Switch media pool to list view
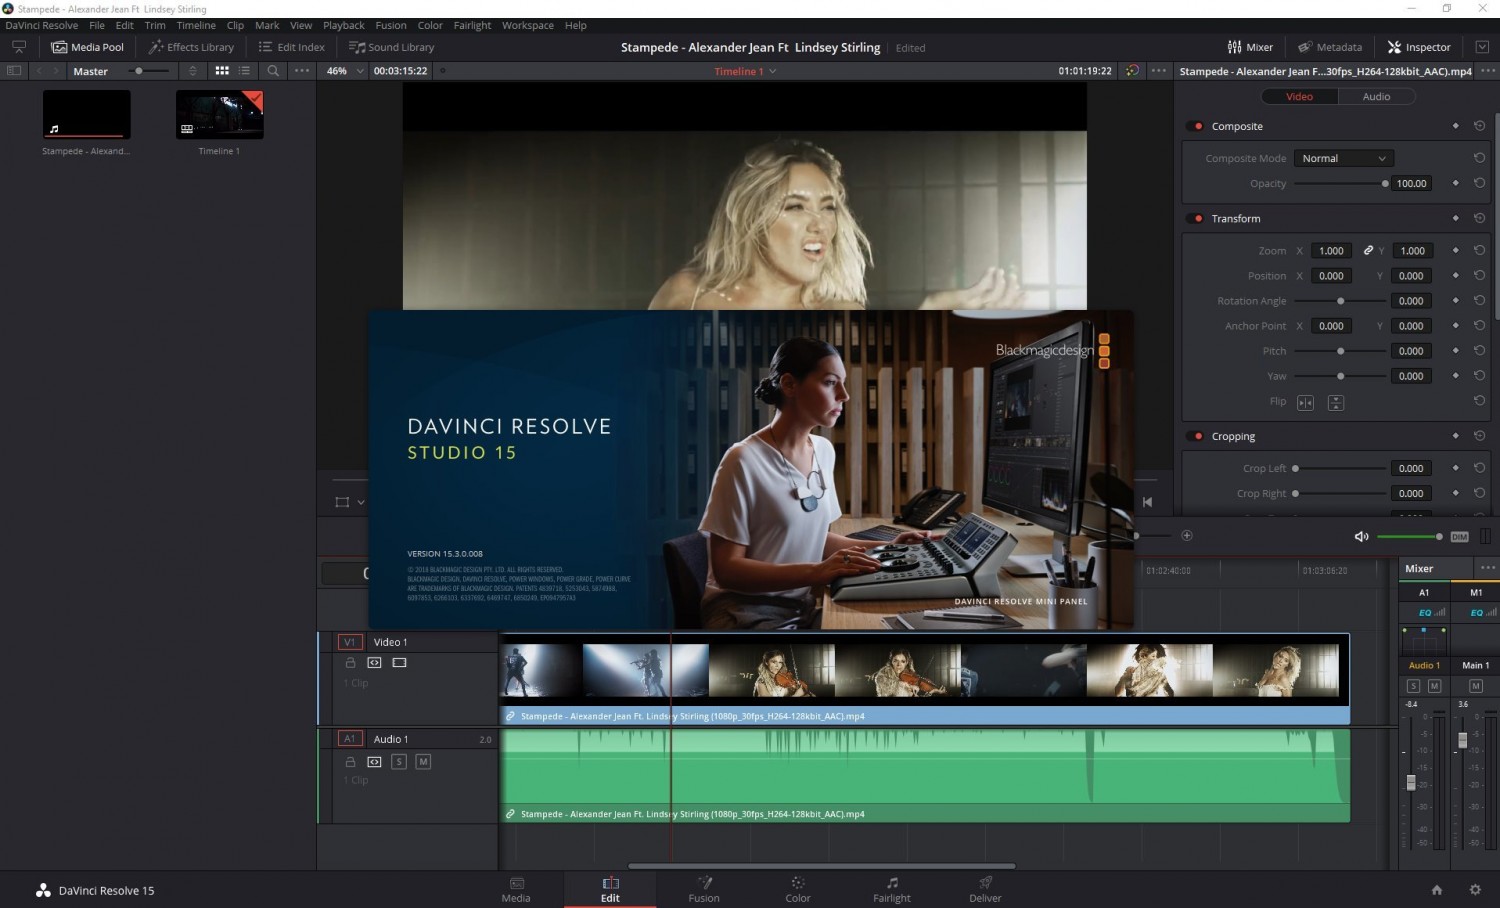This screenshot has width=1500, height=908. pyautogui.click(x=244, y=71)
